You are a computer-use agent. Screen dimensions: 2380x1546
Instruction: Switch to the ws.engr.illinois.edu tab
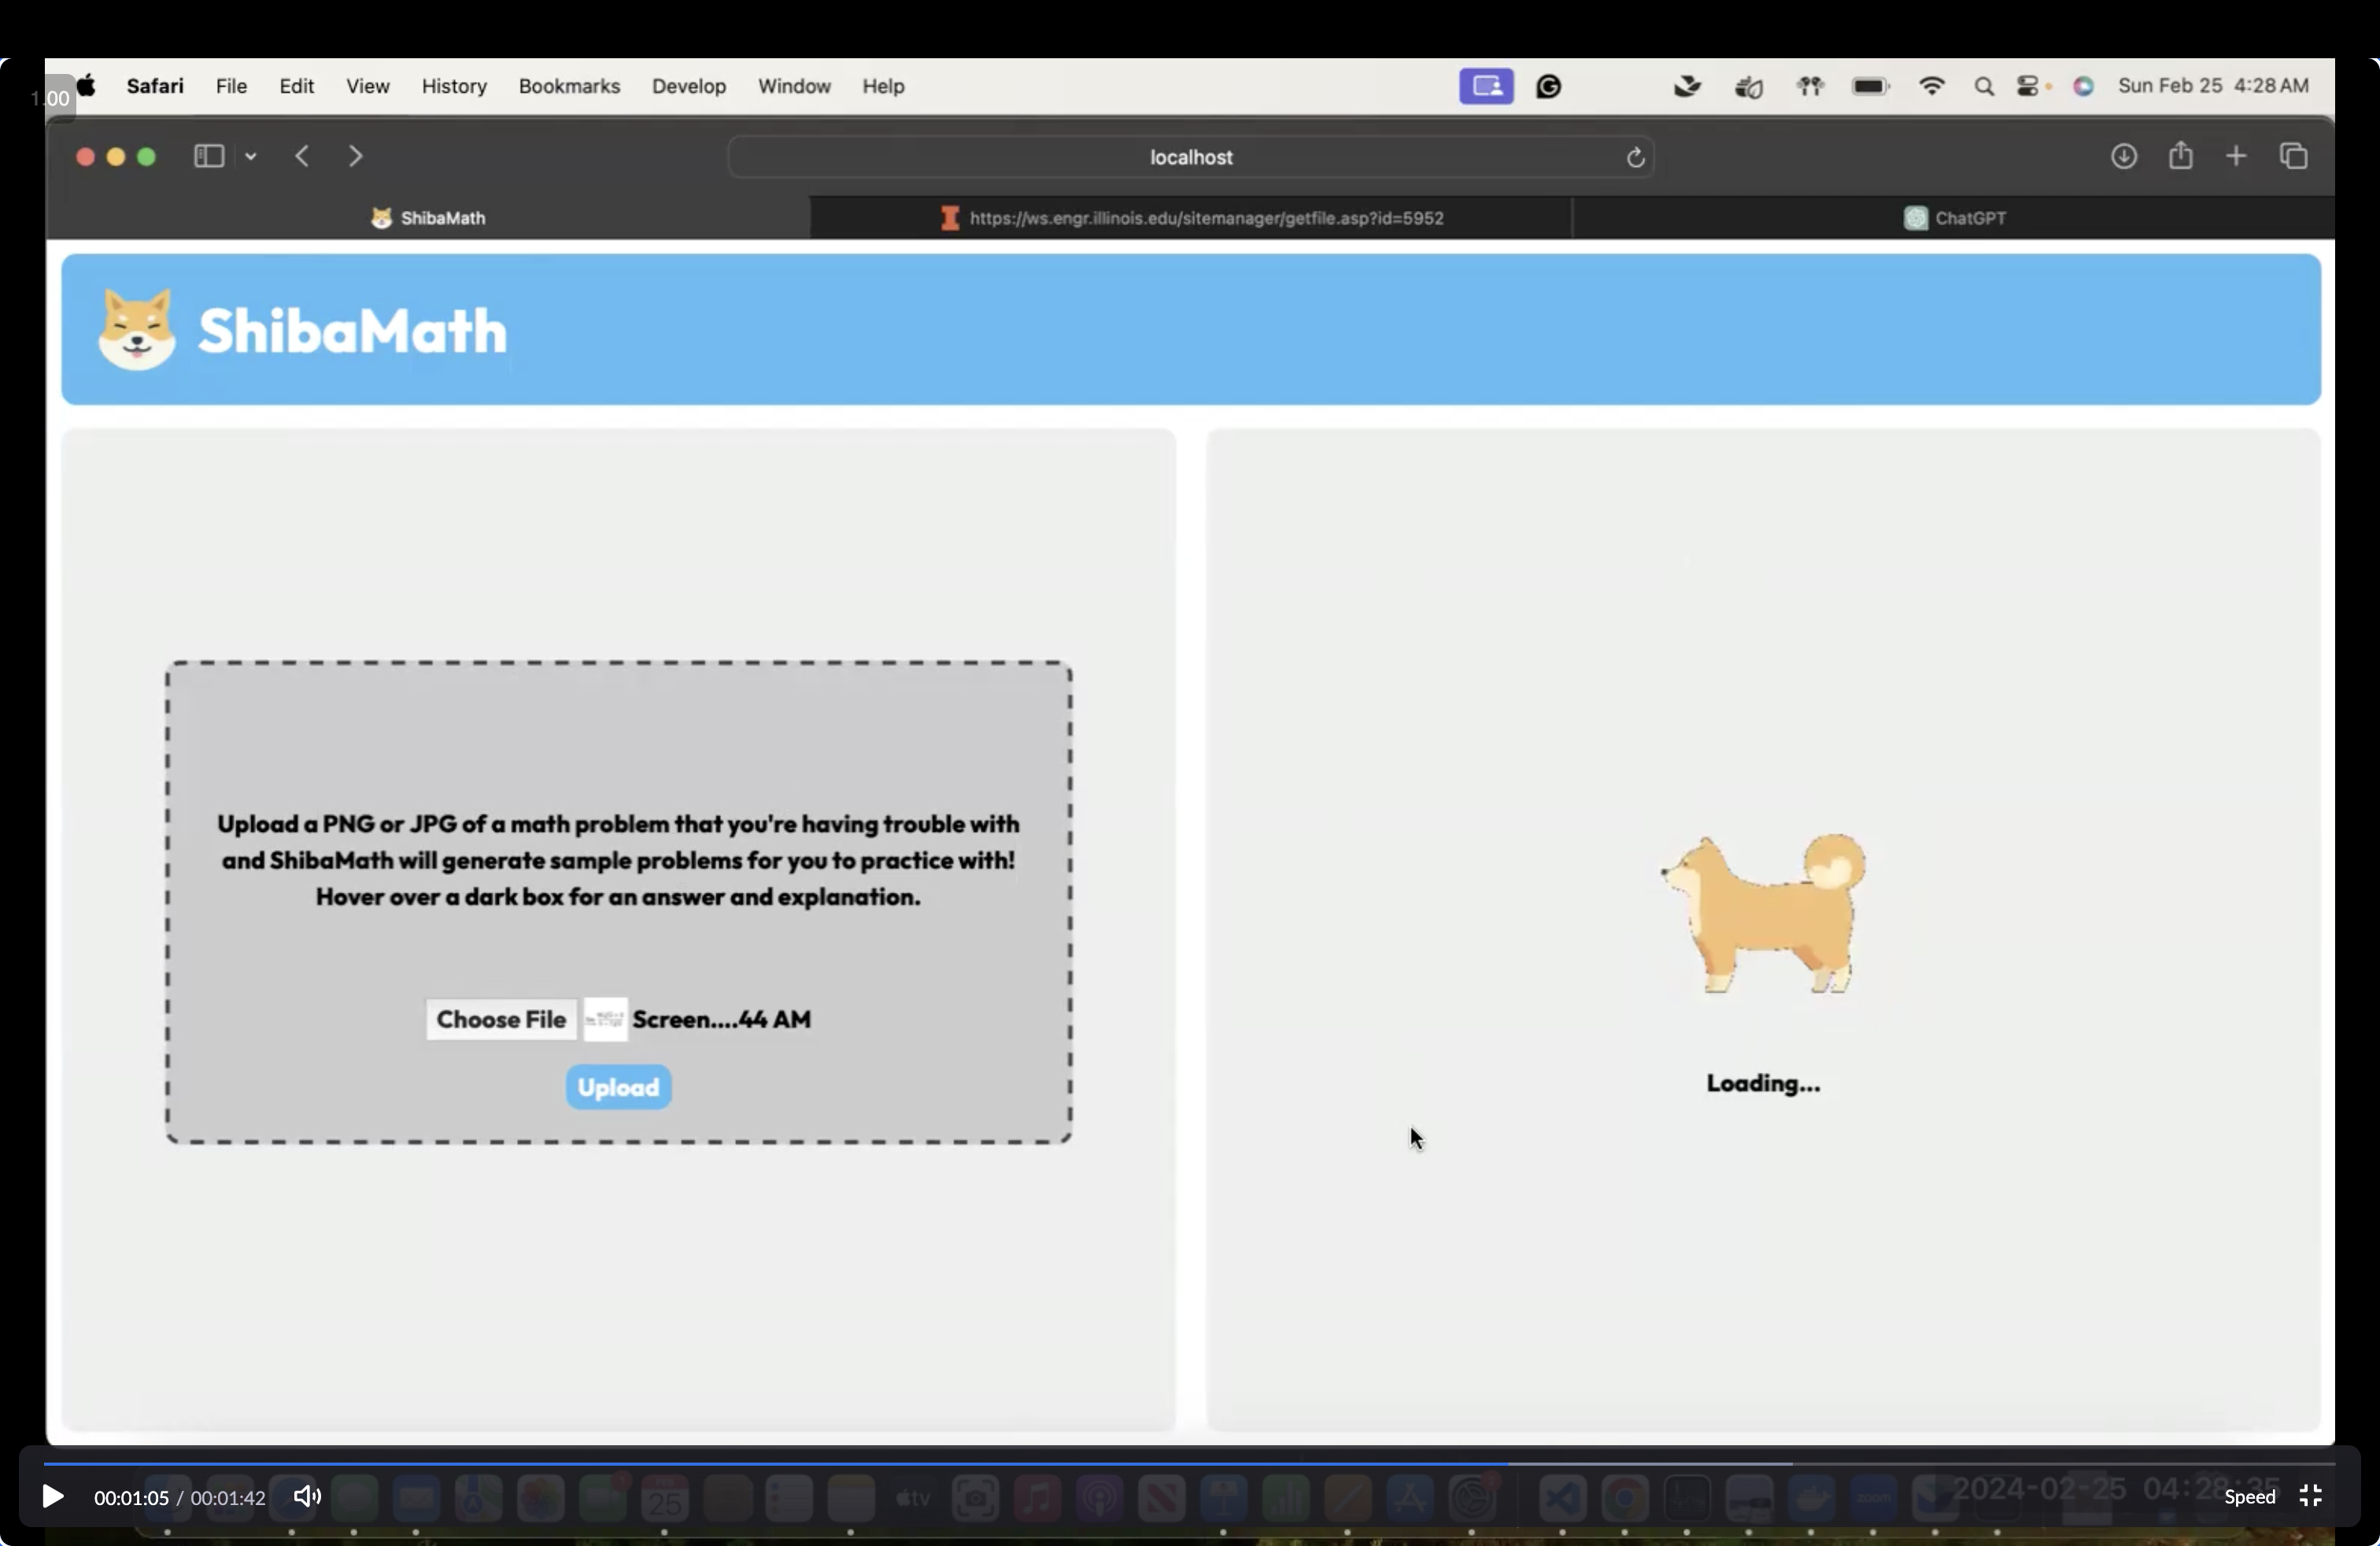(x=1191, y=218)
